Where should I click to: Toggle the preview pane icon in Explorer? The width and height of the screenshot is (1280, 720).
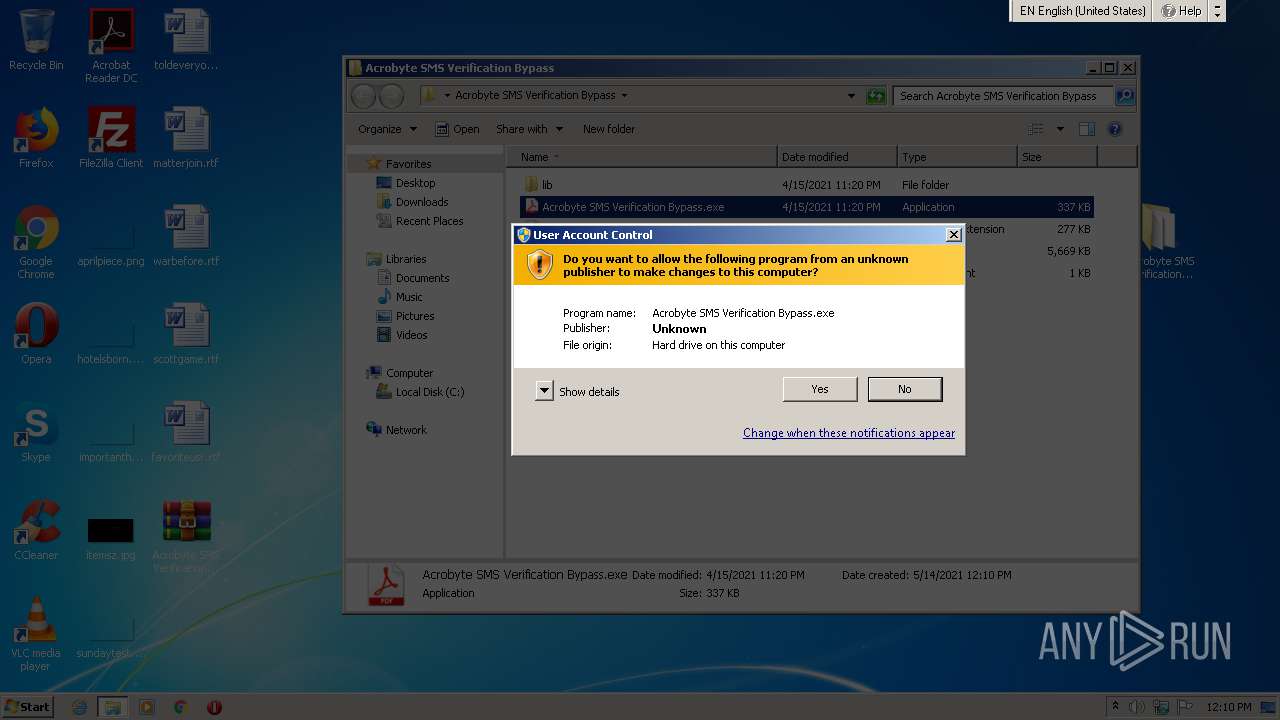coord(1087,129)
